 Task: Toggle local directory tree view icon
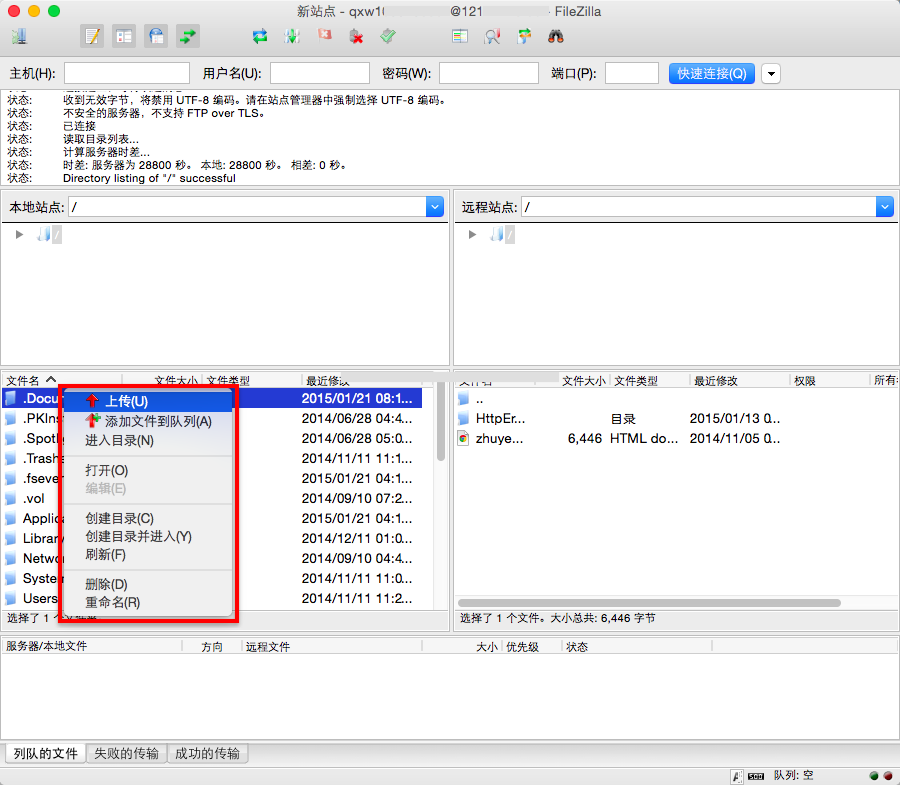tap(124, 37)
